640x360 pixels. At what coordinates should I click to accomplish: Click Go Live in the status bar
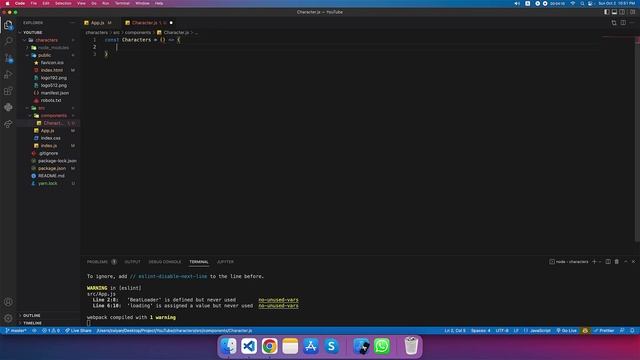point(567,331)
